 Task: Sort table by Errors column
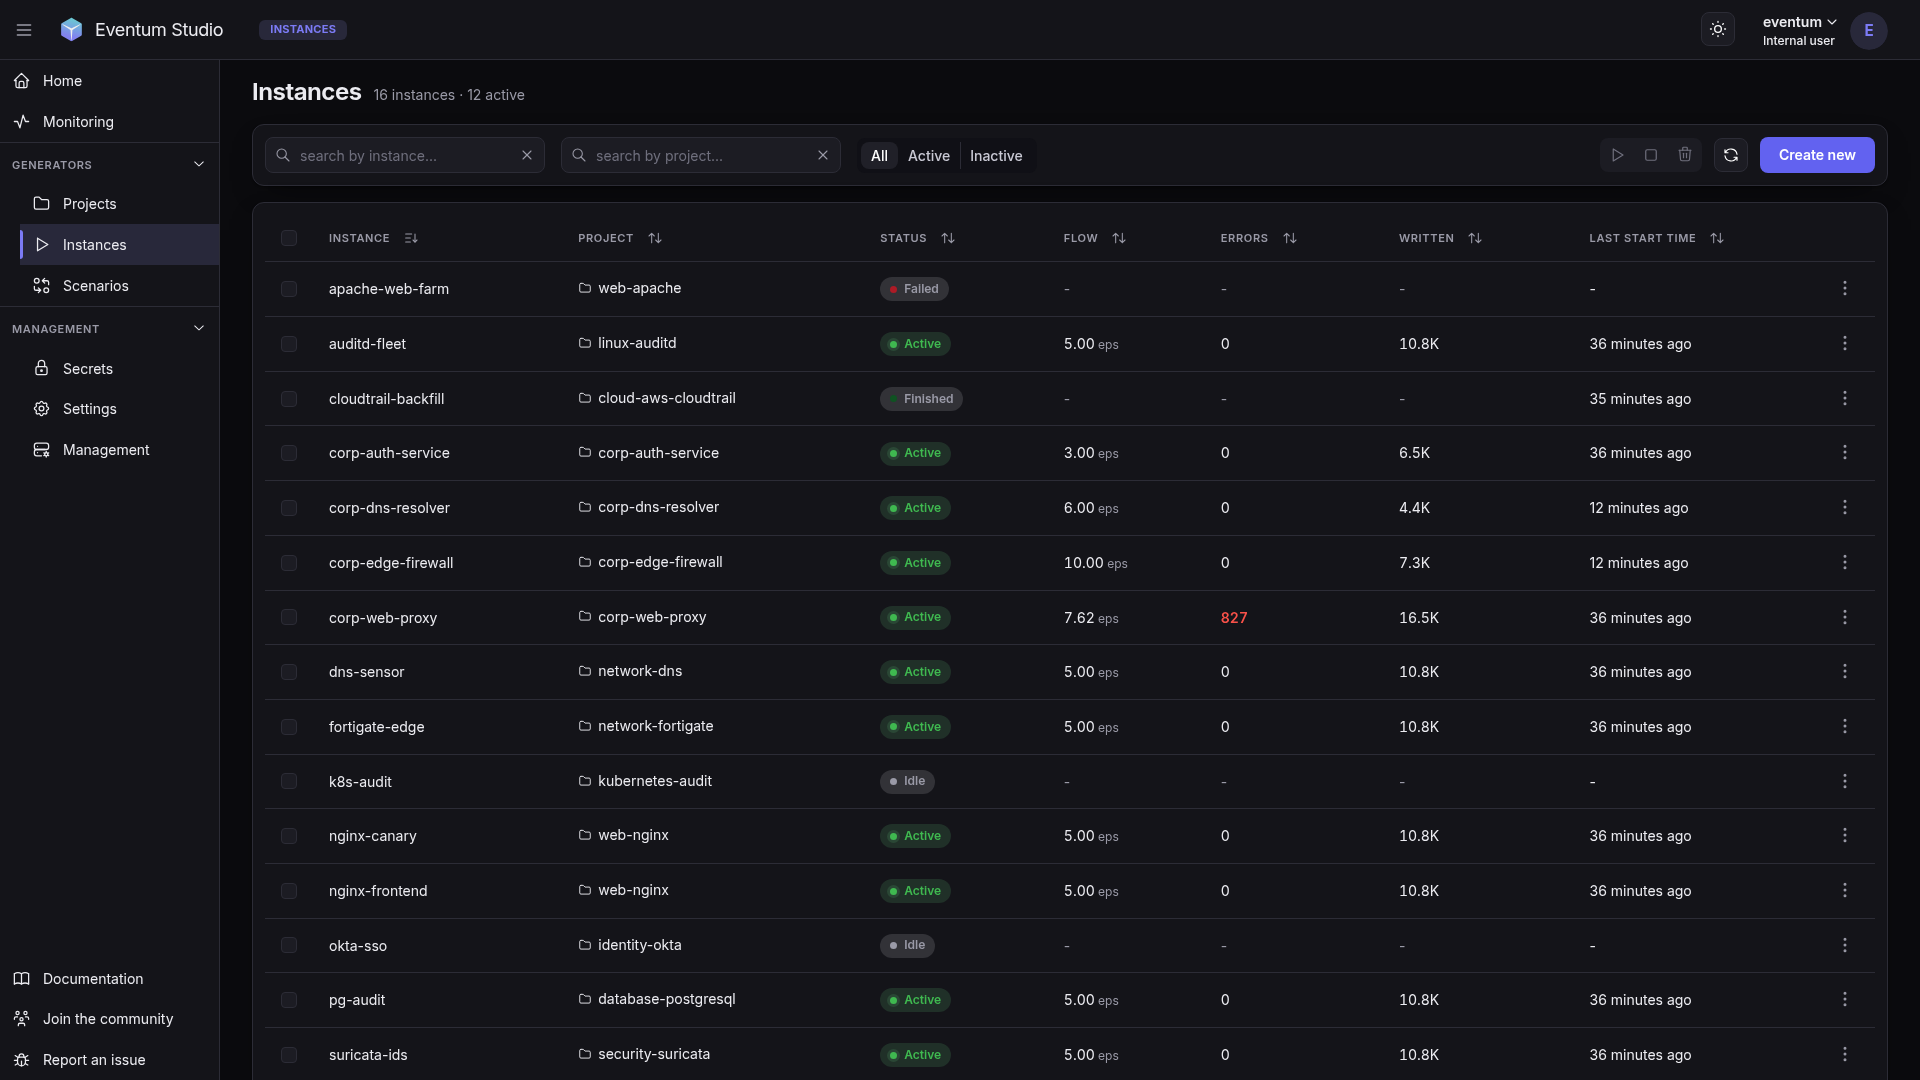point(1289,238)
